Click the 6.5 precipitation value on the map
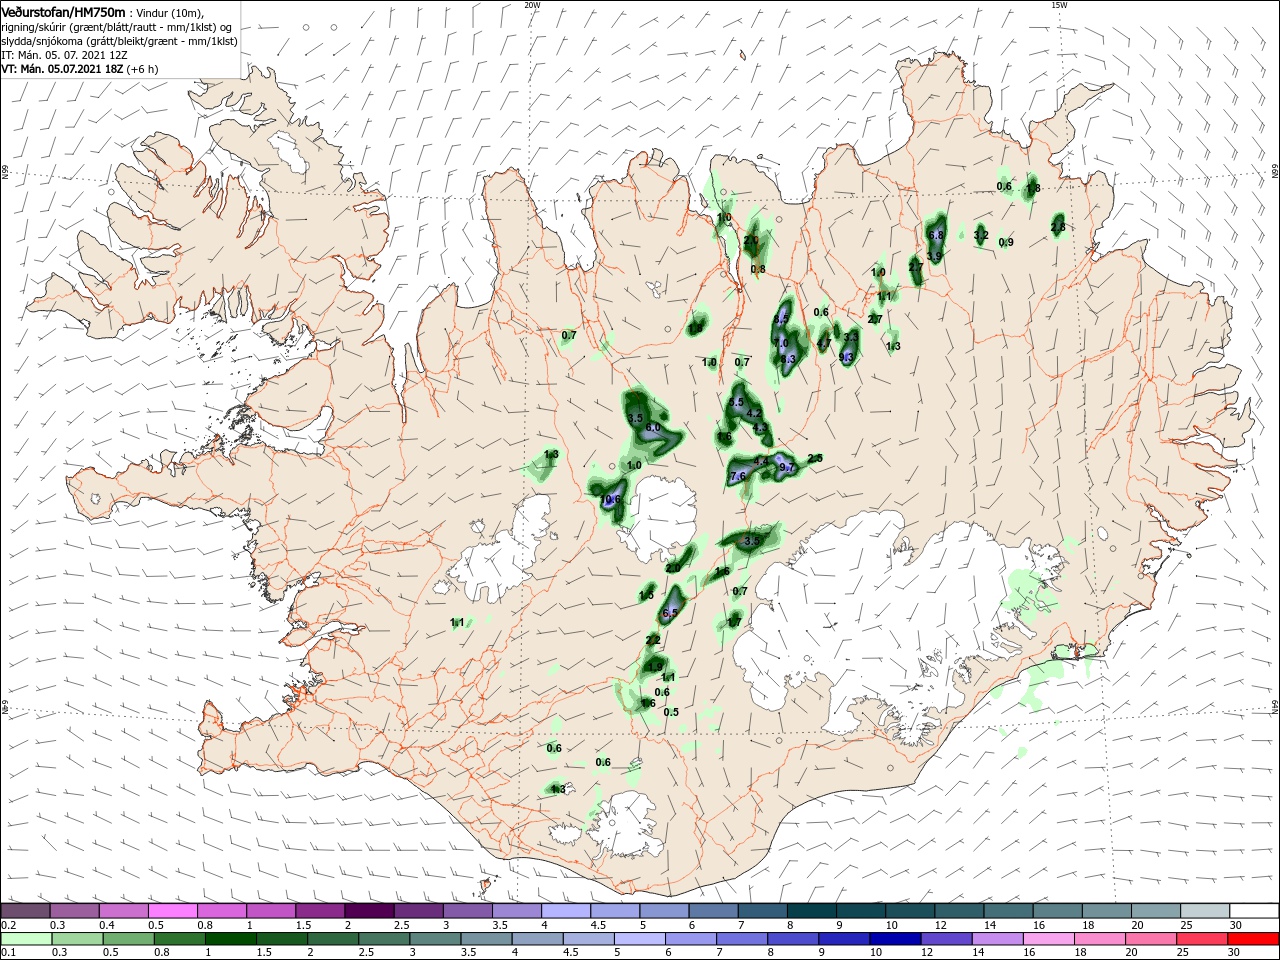The height and width of the screenshot is (960, 1280). tap(670, 613)
